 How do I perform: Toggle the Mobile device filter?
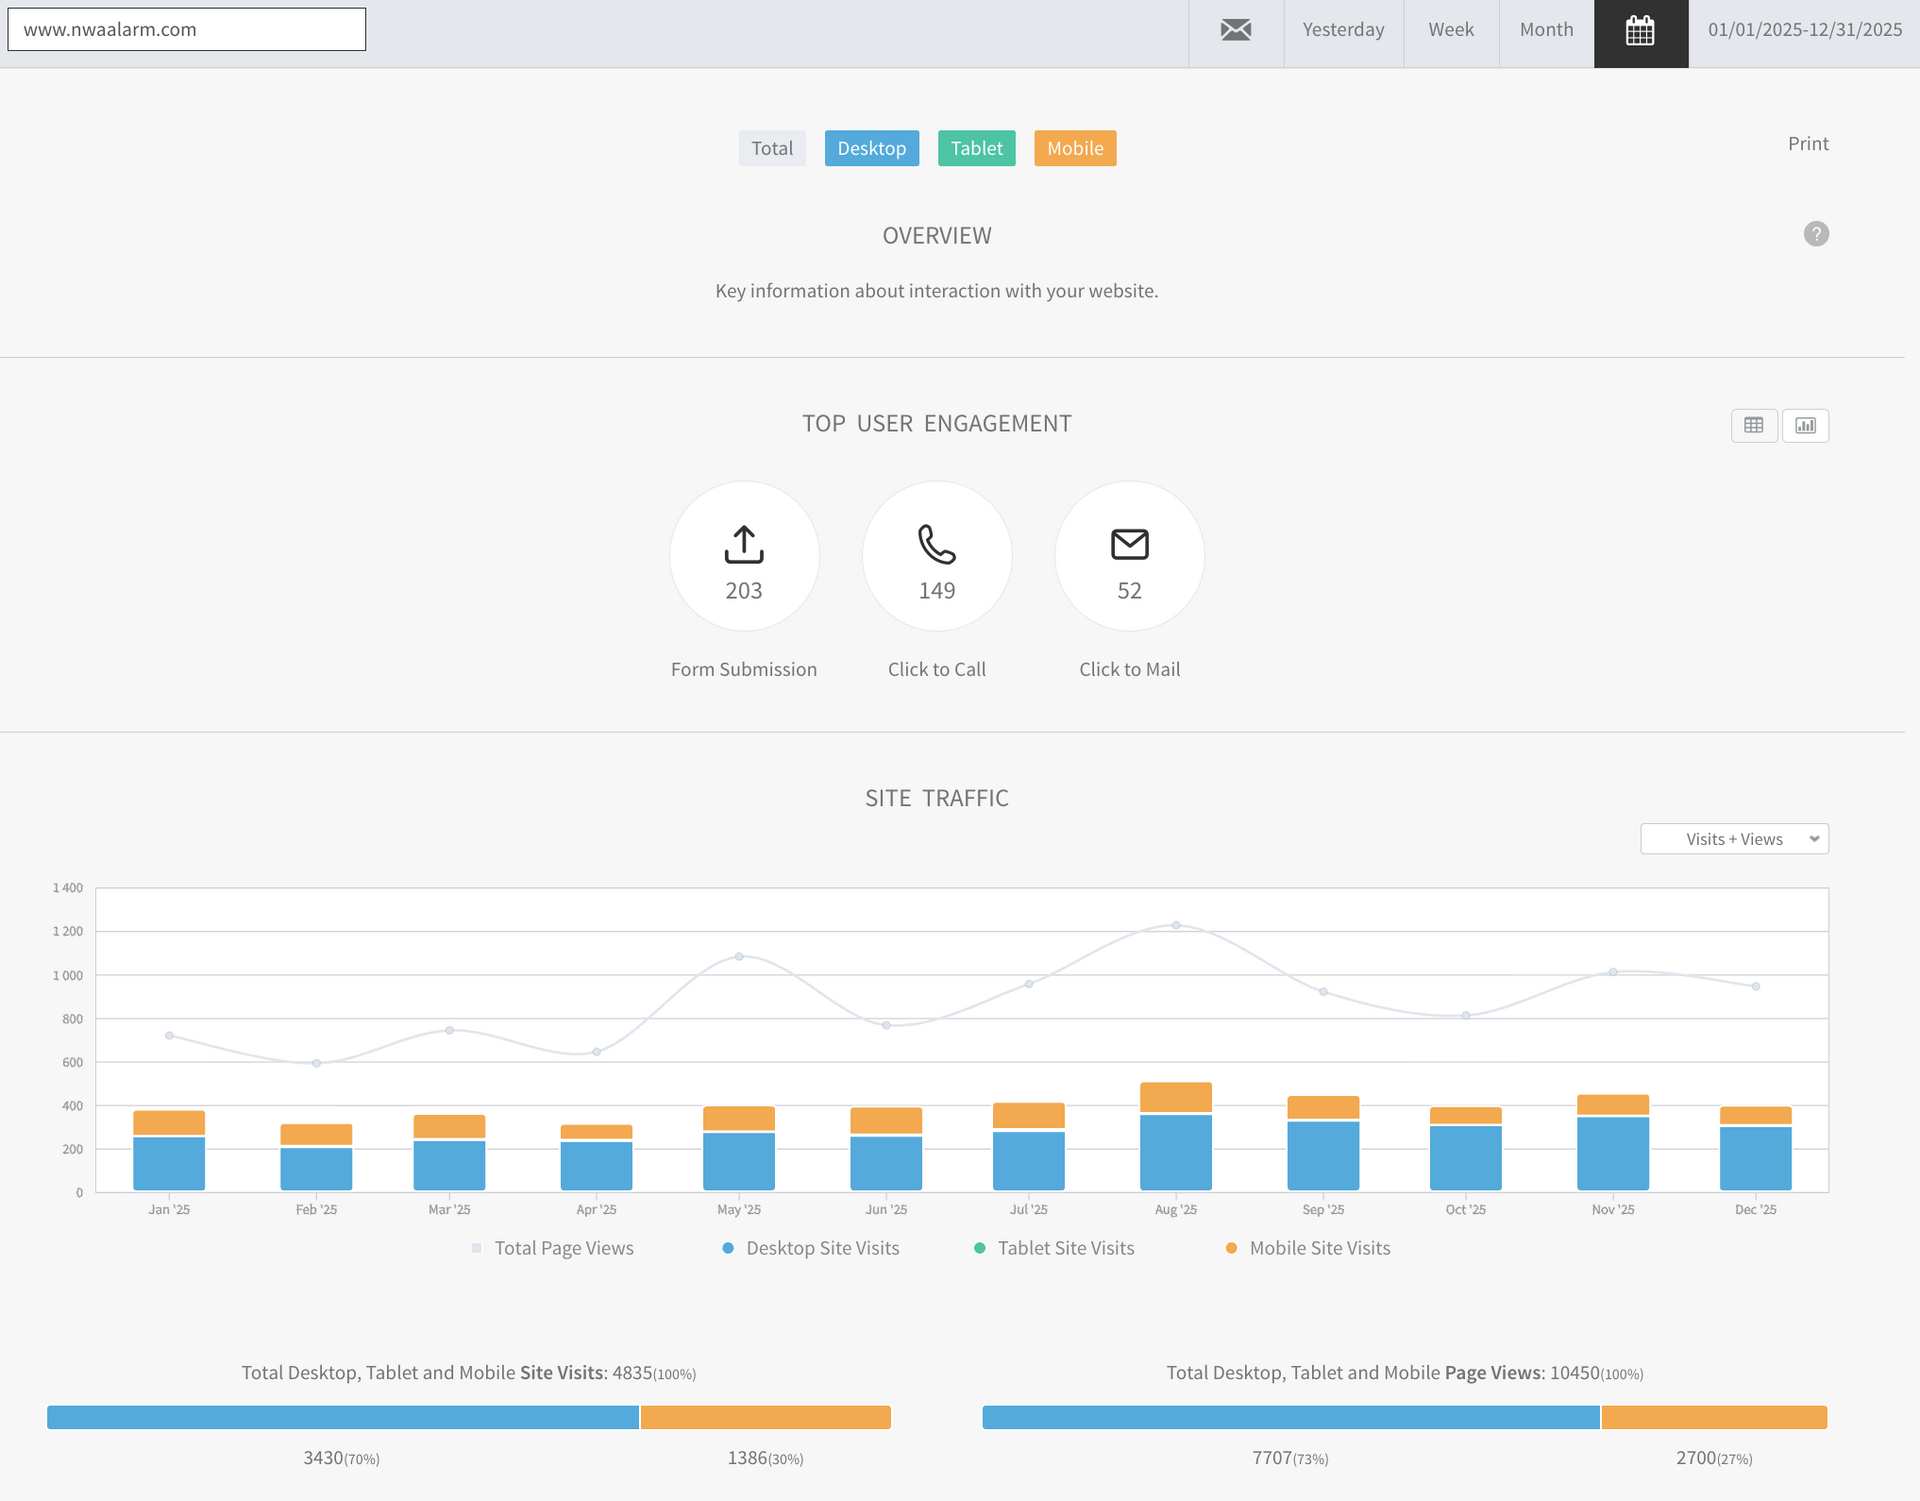[x=1075, y=148]
